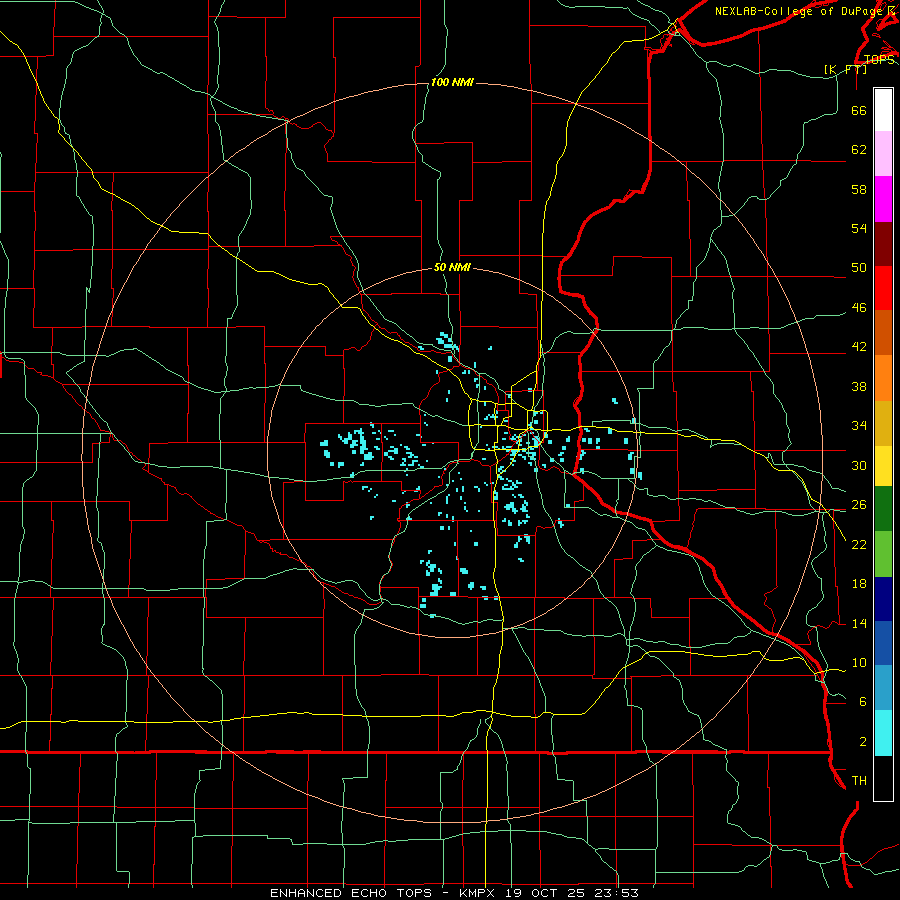
Task: Click the mustard gold legend swatch
Action: pyautogui.click(x=883, y=423)
